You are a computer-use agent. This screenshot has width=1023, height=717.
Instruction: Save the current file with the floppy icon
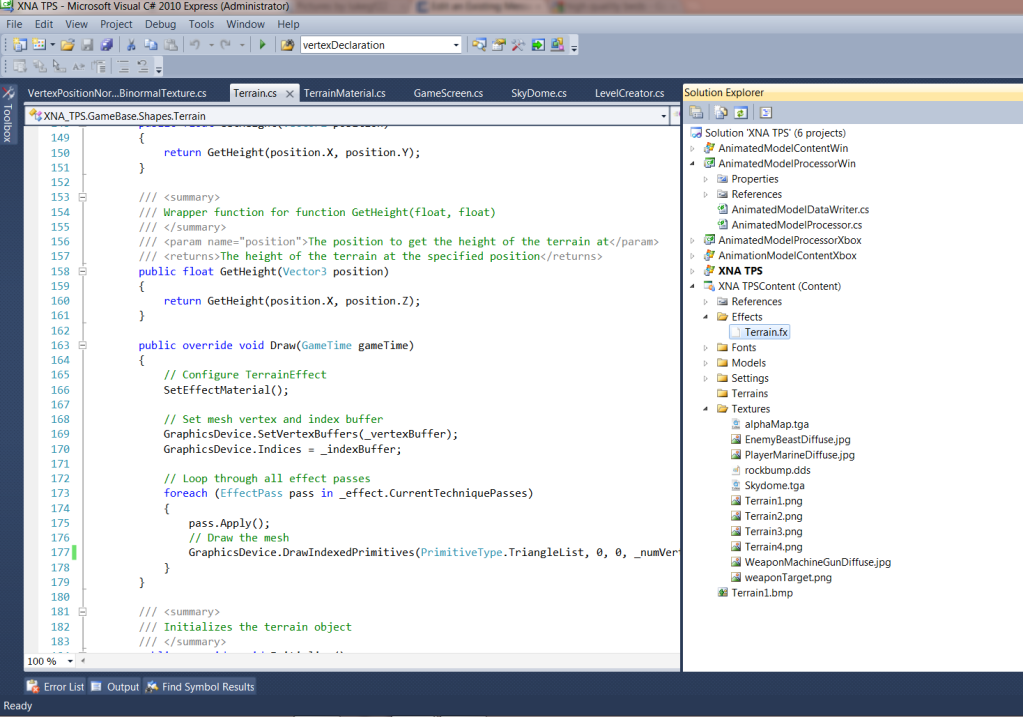pyautogui.click(x=87, y=45)
